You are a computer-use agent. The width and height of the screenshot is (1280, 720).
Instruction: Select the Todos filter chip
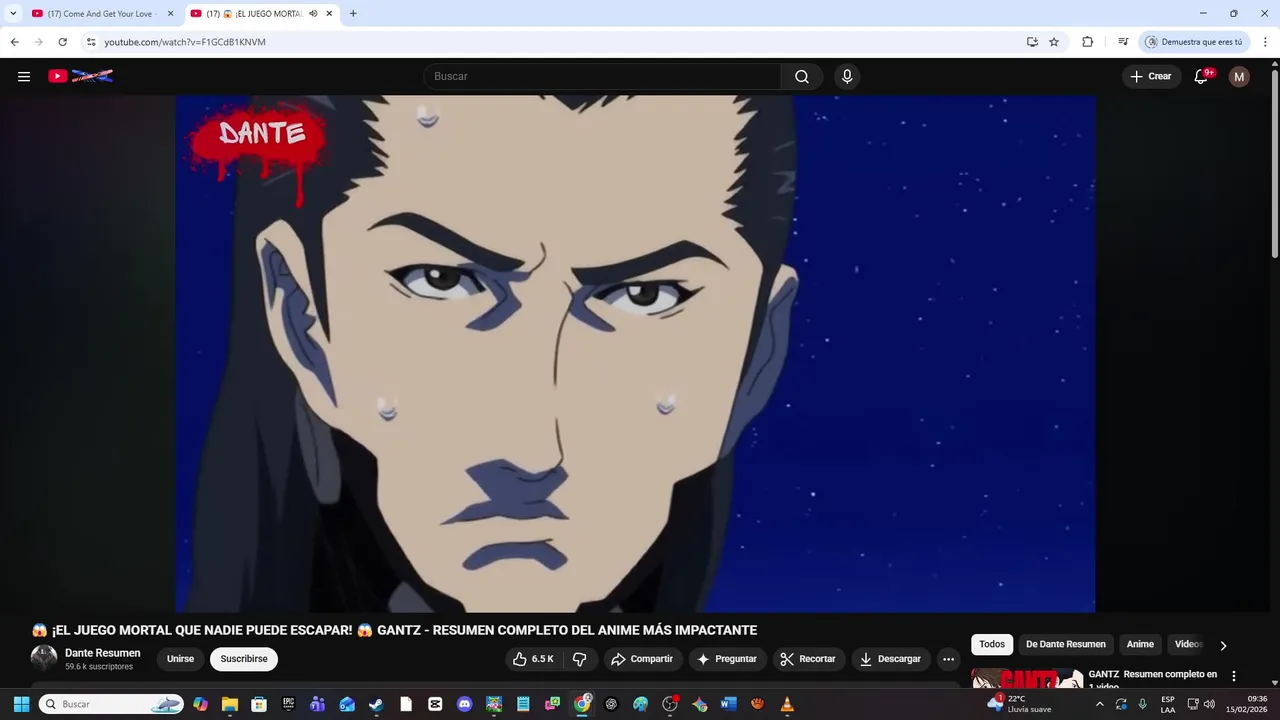pos(992,644)
